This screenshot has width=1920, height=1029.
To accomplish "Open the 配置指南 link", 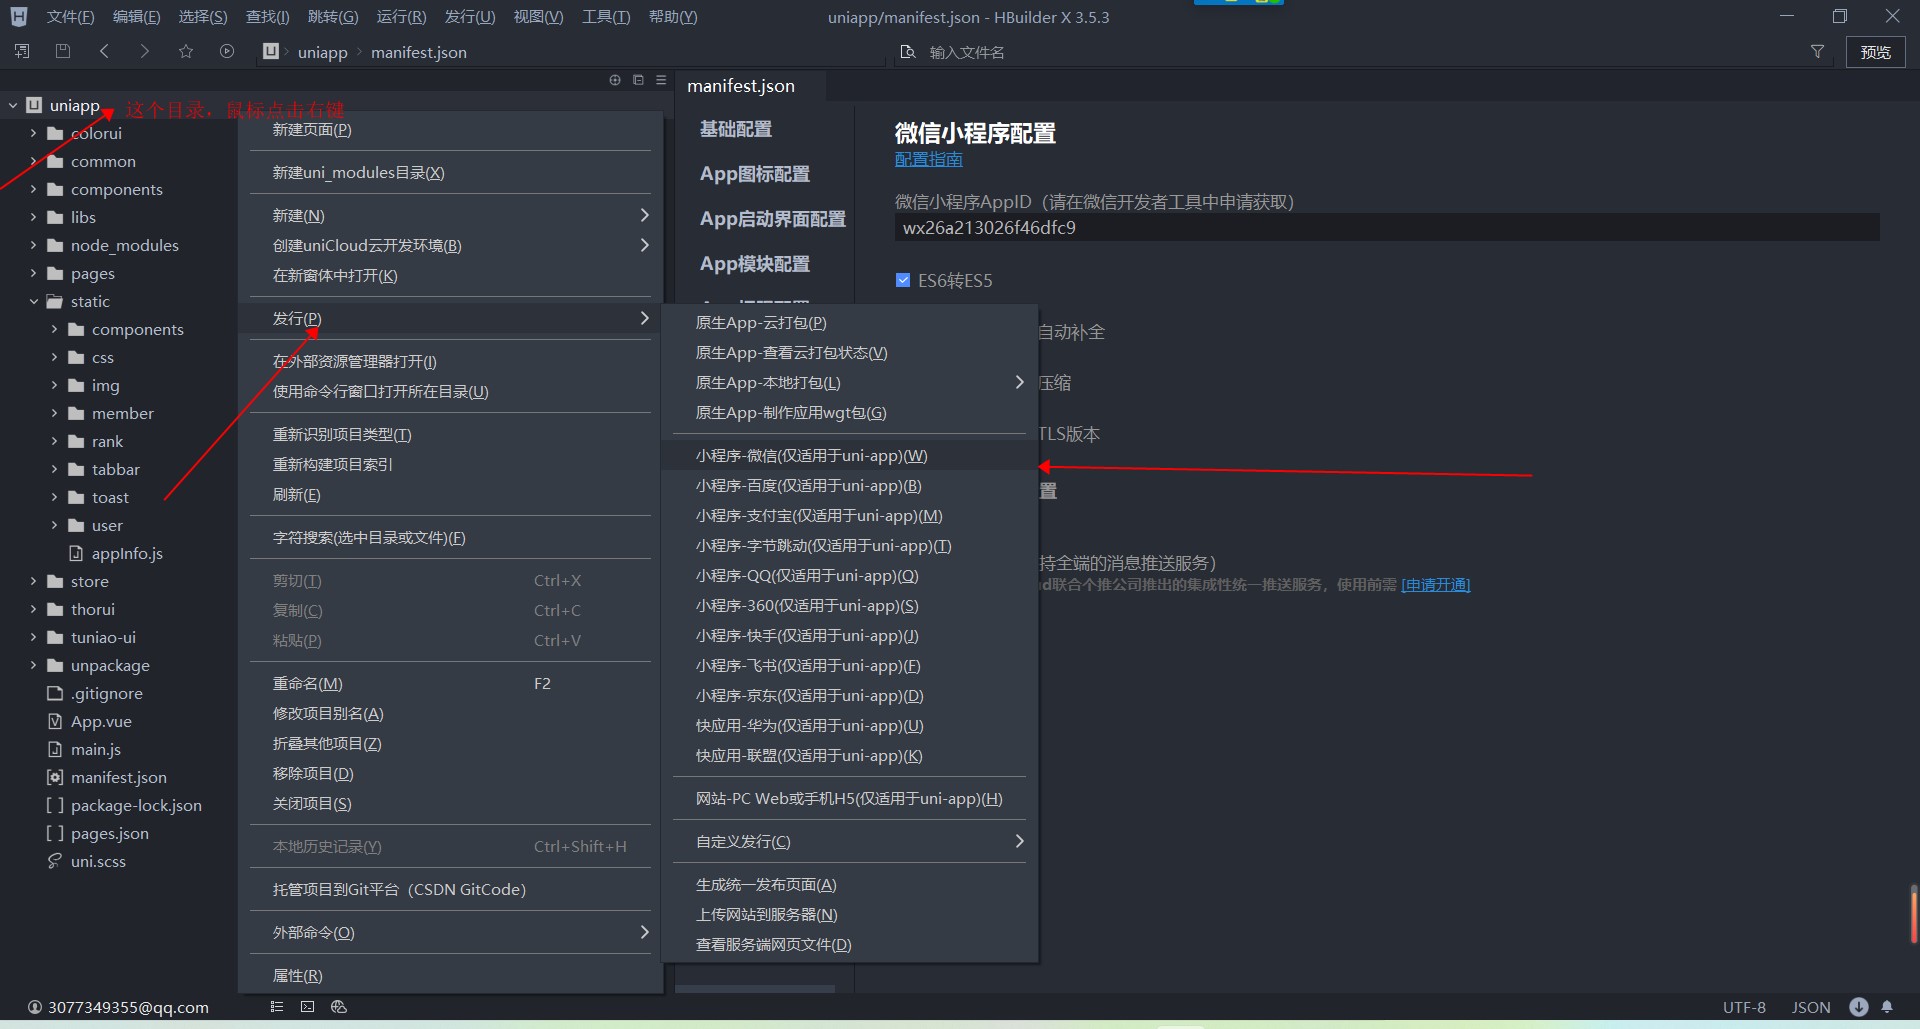I will coord(928,159).
